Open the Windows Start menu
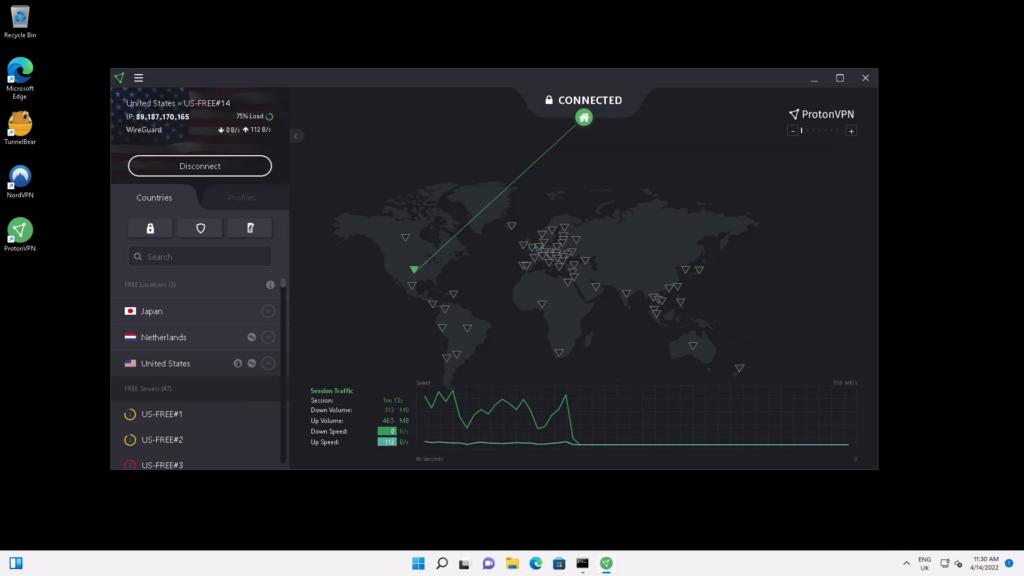 (419, 563)
